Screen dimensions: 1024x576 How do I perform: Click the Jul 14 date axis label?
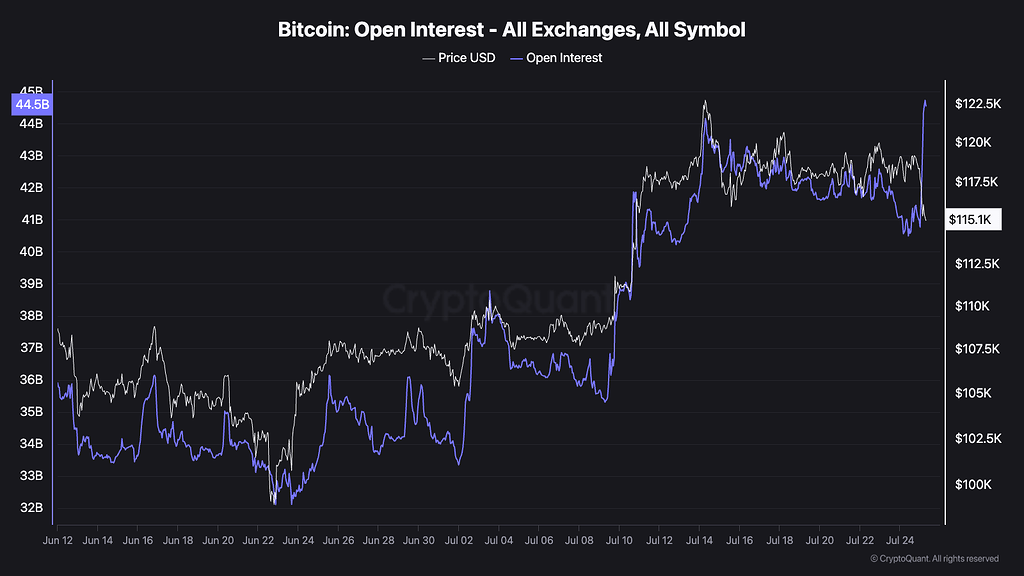tap(699, 540)
